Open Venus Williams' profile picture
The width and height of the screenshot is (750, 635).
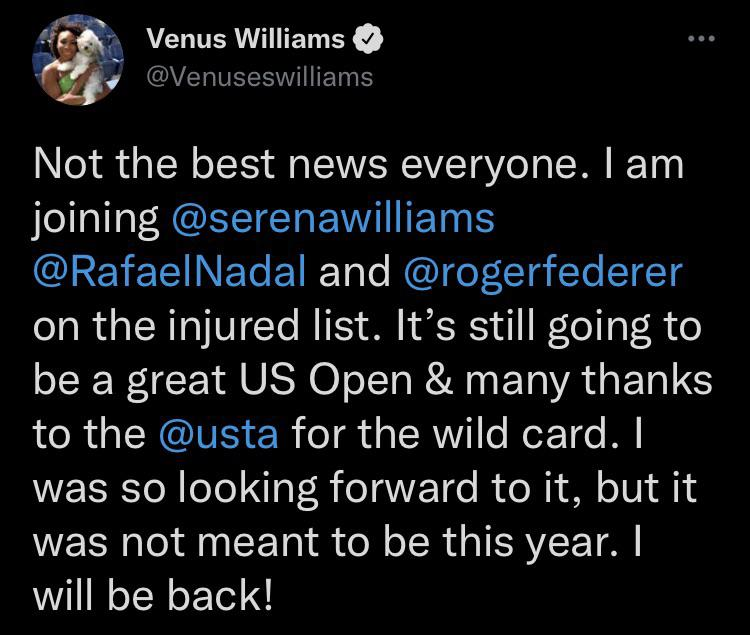[80, 62]
